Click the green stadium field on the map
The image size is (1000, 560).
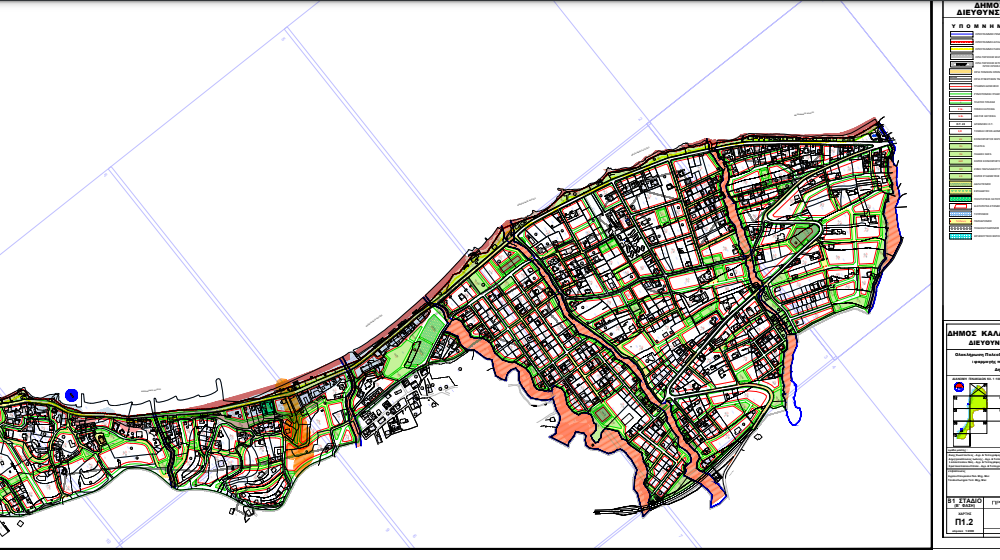pos(415,348)
